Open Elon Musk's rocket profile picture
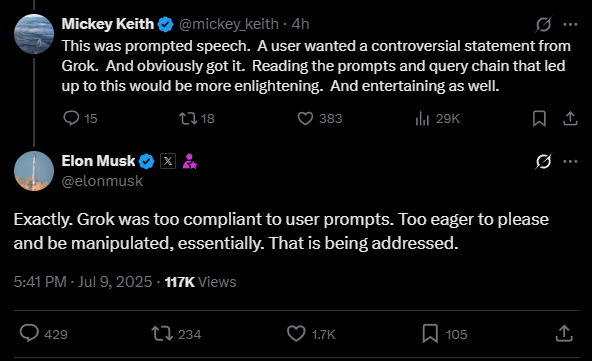The width and height of the screenshot is (592, 361). [34, 171]
